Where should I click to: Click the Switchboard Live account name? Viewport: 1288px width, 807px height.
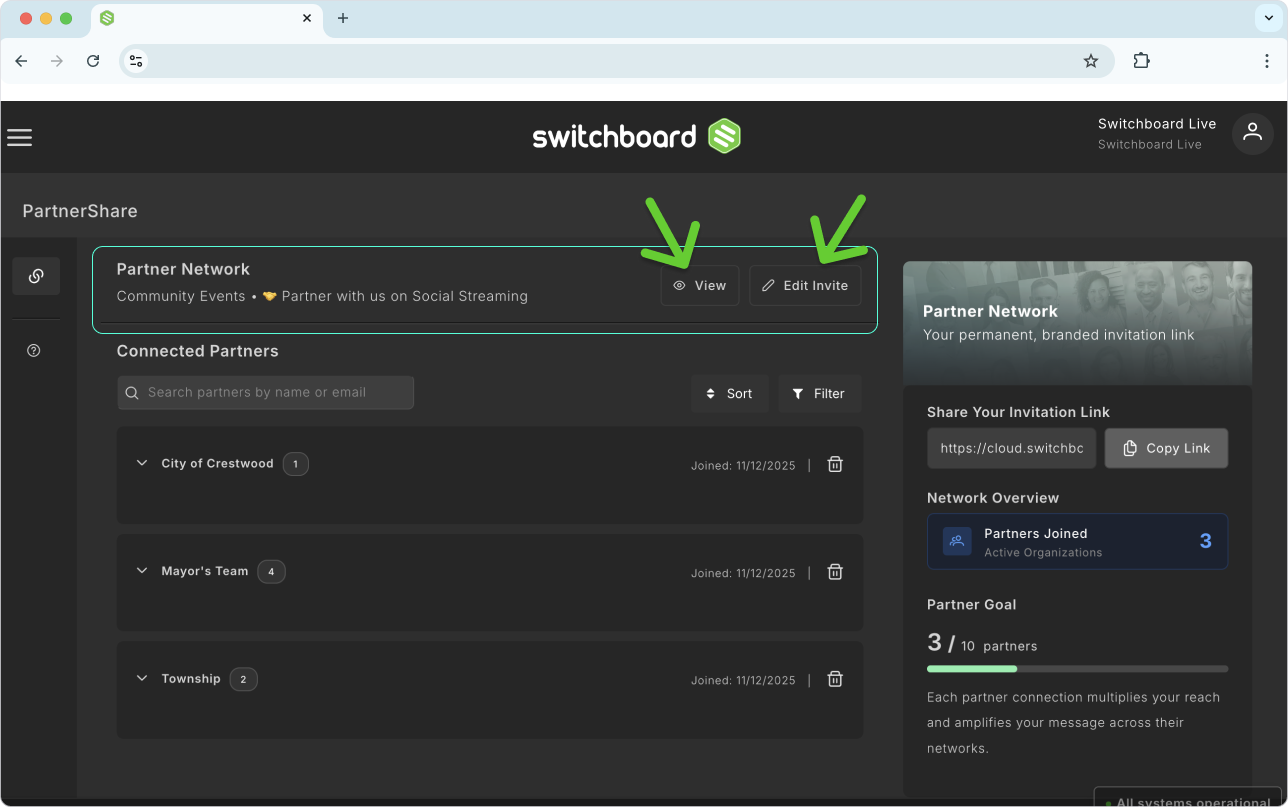pyautogui.click(x=1157, y=124)
